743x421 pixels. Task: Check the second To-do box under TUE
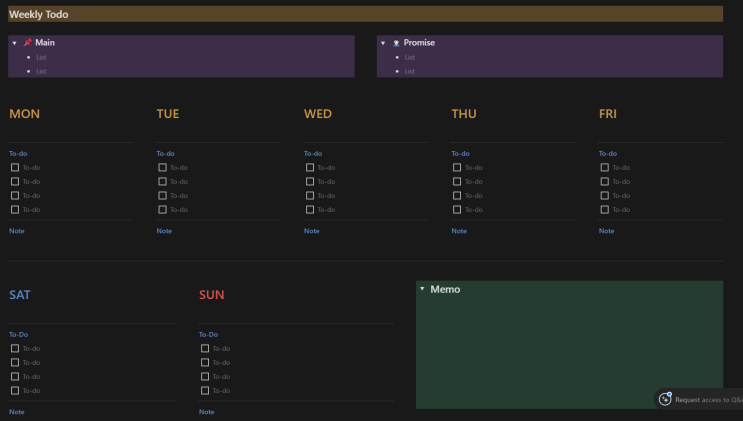[163, 182]
